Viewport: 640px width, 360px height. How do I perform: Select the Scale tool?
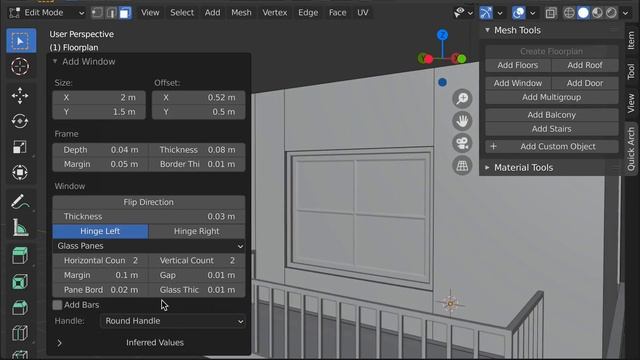tap(20, 147)
